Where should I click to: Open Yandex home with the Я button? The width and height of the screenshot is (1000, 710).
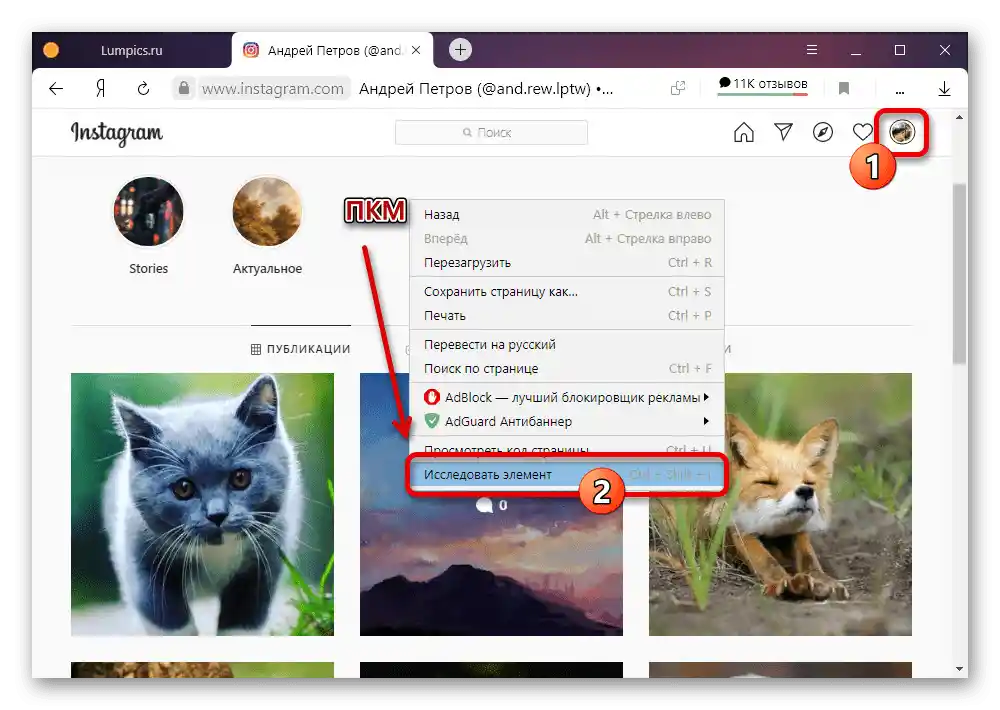click(x=100, y=89)
